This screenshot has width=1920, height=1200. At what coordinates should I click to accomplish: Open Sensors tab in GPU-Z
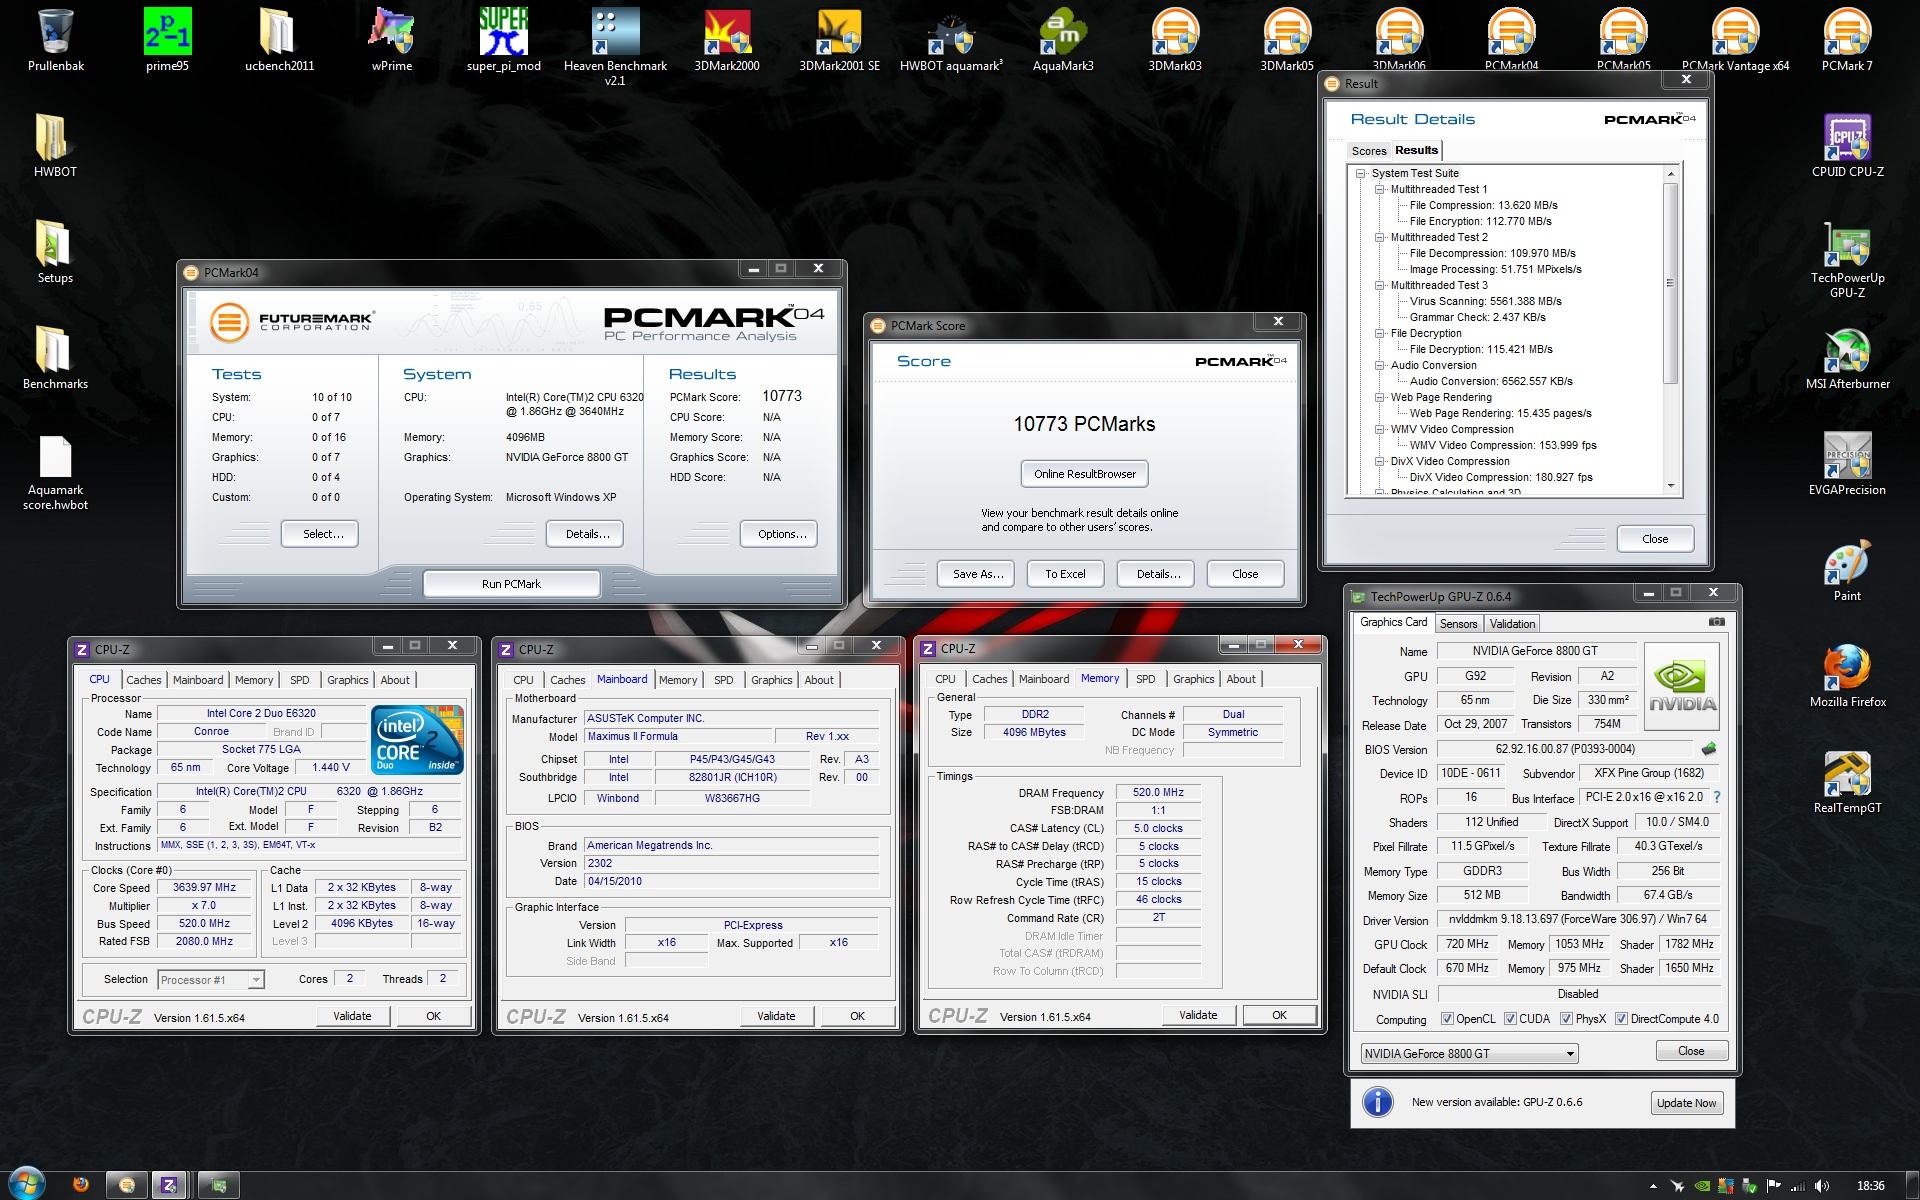tap(1458, 623)
